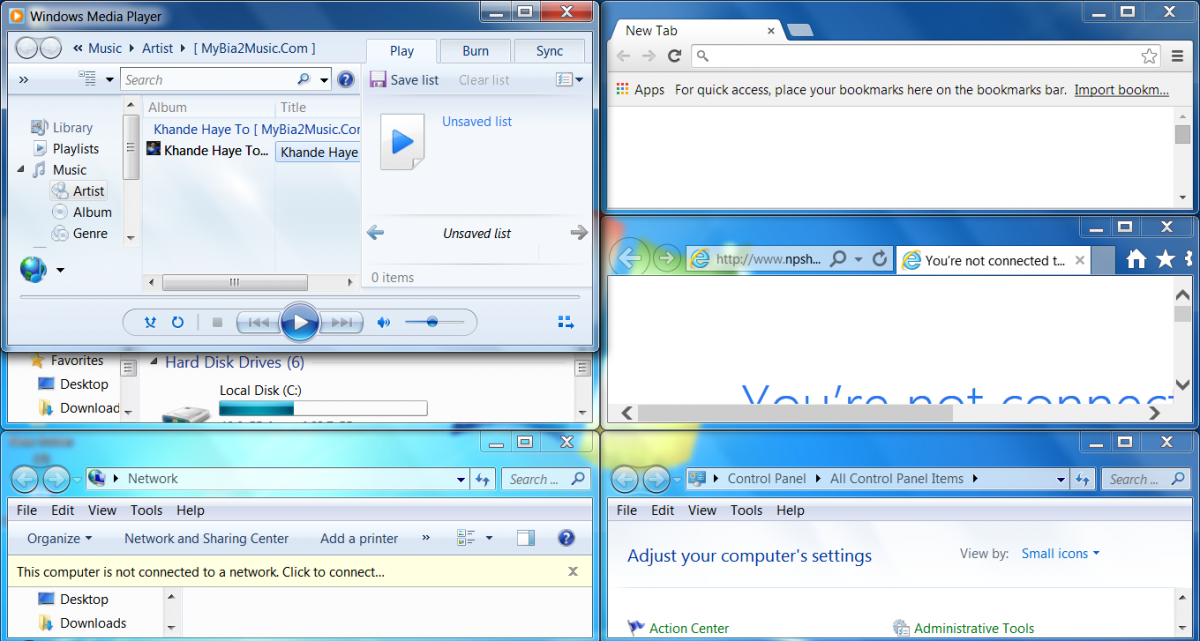Expand the Small icons view dropdown
Viewport: 1200px width, 641px height.
(x=1060, y=553)
